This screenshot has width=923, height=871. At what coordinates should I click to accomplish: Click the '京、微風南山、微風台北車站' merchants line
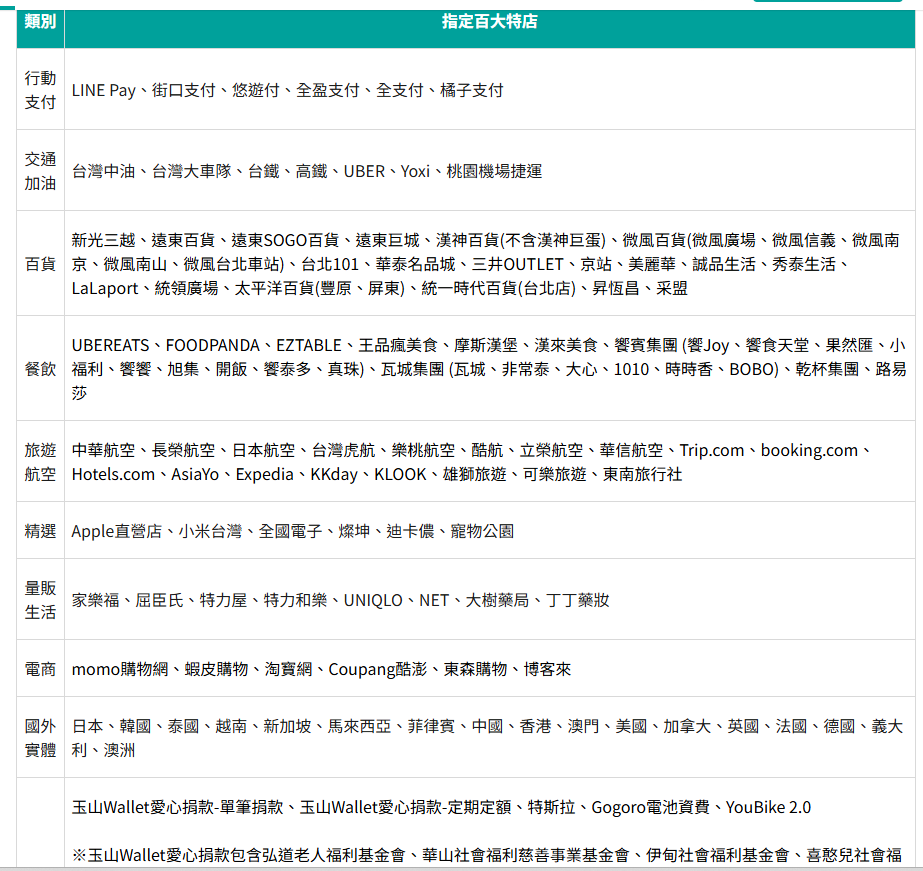[x=460, y=264]
